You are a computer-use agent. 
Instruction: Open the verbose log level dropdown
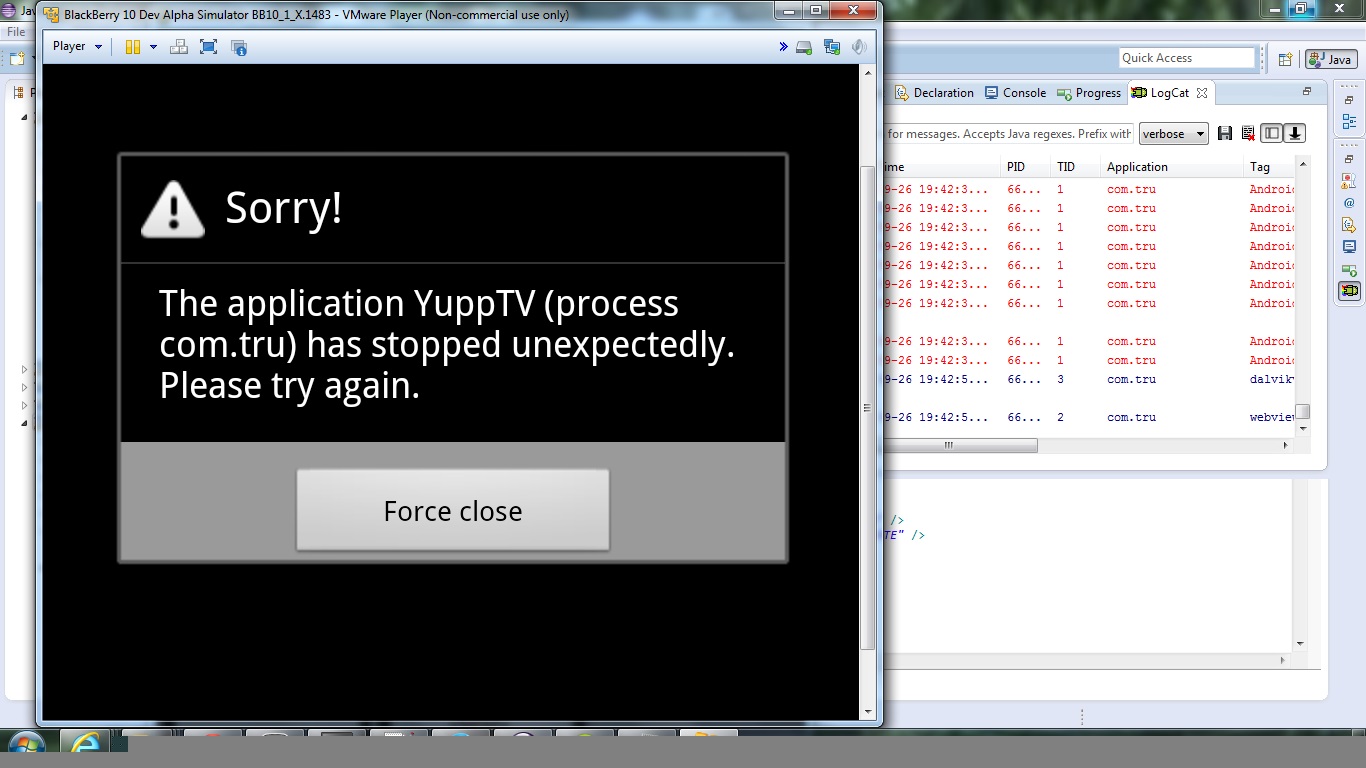pos(1174,134)
